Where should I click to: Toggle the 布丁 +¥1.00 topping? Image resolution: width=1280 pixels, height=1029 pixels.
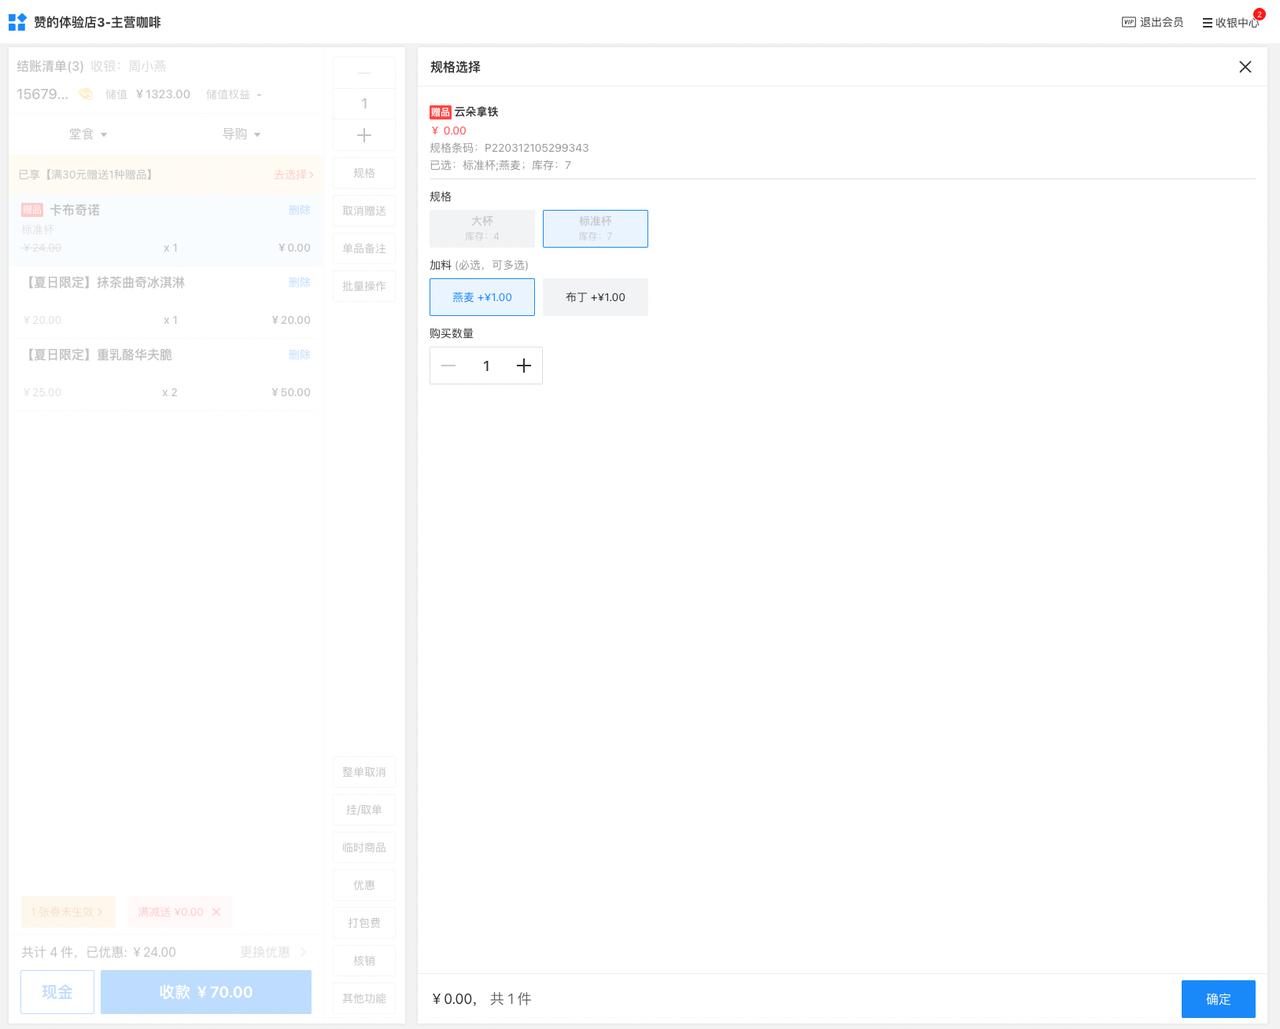(595, 297)
